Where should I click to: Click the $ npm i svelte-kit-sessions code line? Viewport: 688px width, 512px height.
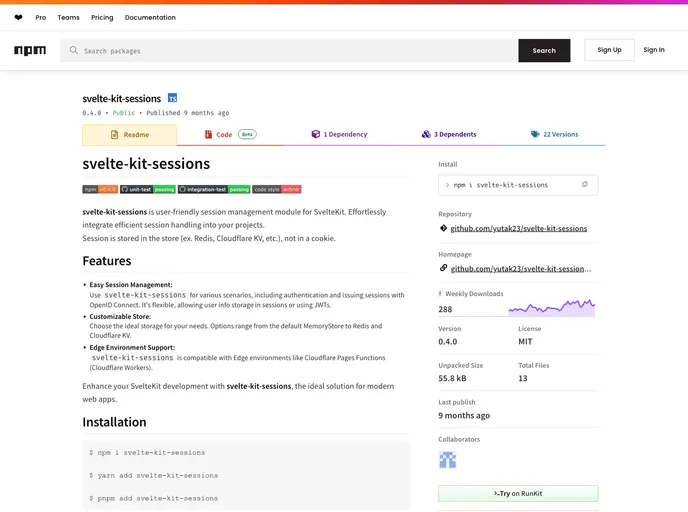coord(147,452)
